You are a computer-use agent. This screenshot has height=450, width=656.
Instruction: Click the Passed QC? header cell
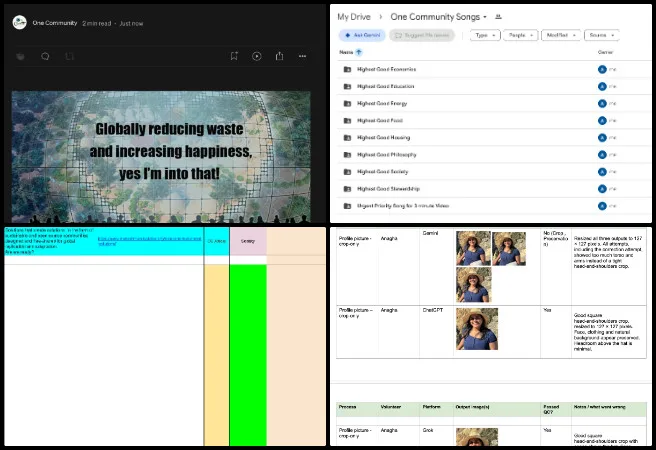[x=556, y=409]
